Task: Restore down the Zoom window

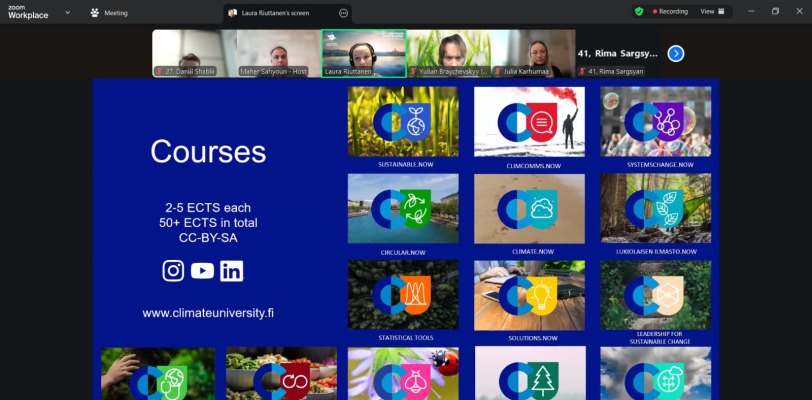Action: pos(775,11)
